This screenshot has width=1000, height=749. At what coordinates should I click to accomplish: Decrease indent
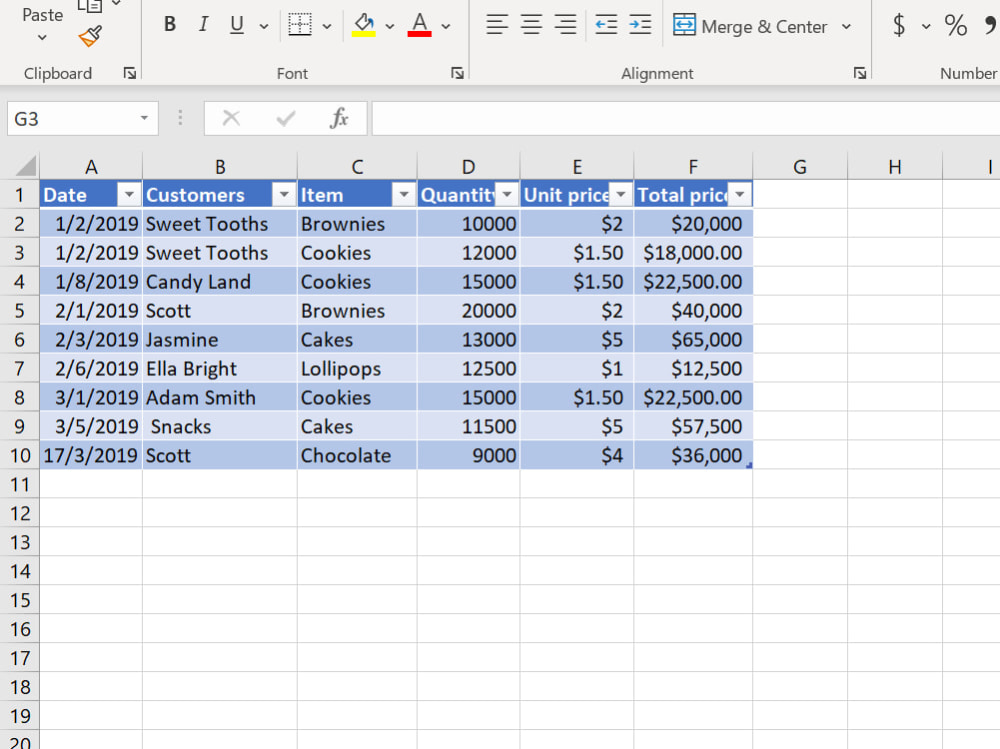(x=606, y=25)
